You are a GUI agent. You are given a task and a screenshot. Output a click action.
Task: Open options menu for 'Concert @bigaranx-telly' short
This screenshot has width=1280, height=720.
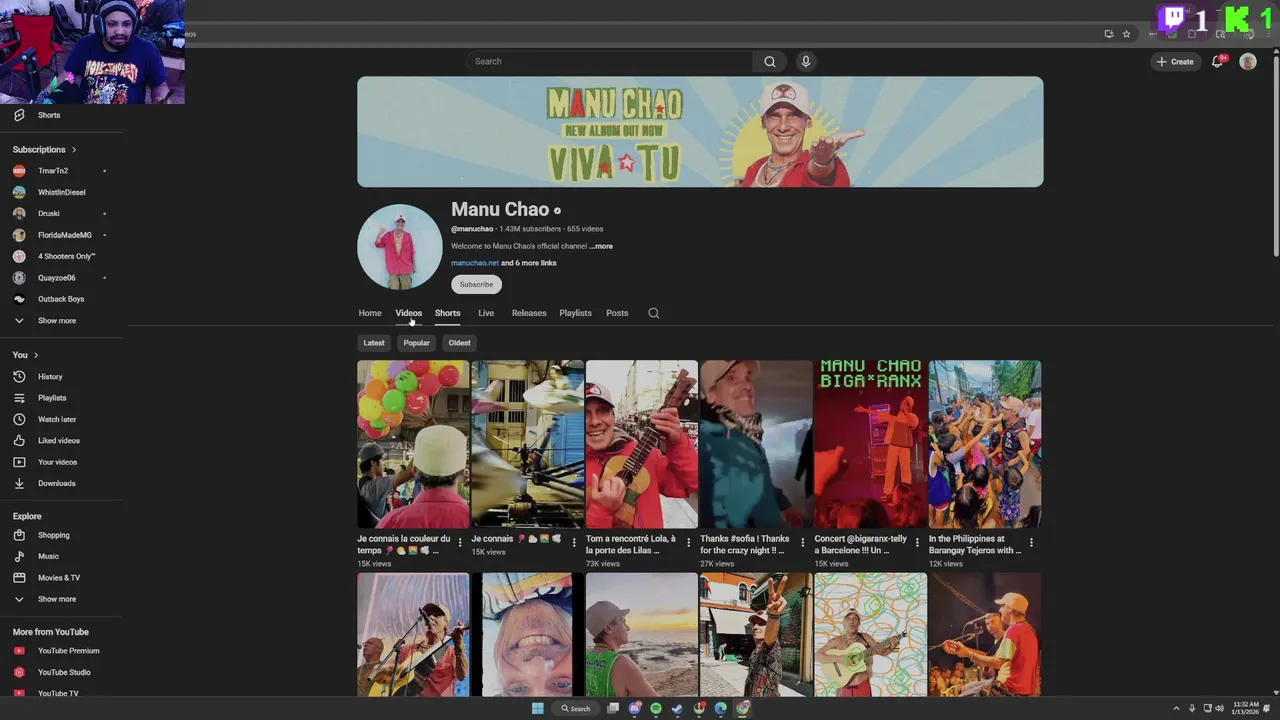tap(917, 542)
